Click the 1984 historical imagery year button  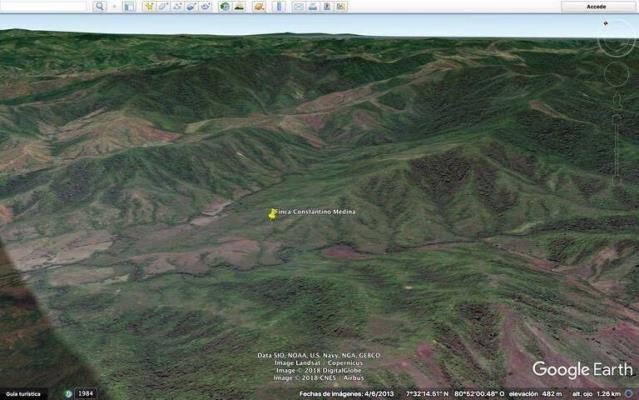pyautogui.click(x=85, y=394)
